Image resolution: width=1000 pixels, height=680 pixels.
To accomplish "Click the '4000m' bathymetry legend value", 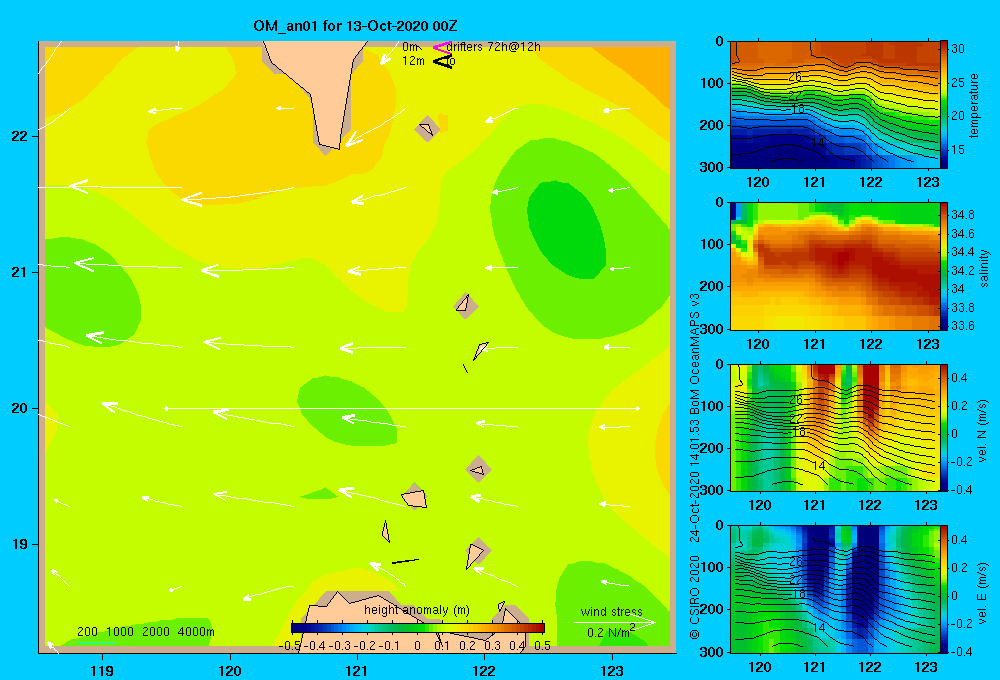I will [196, 632].
